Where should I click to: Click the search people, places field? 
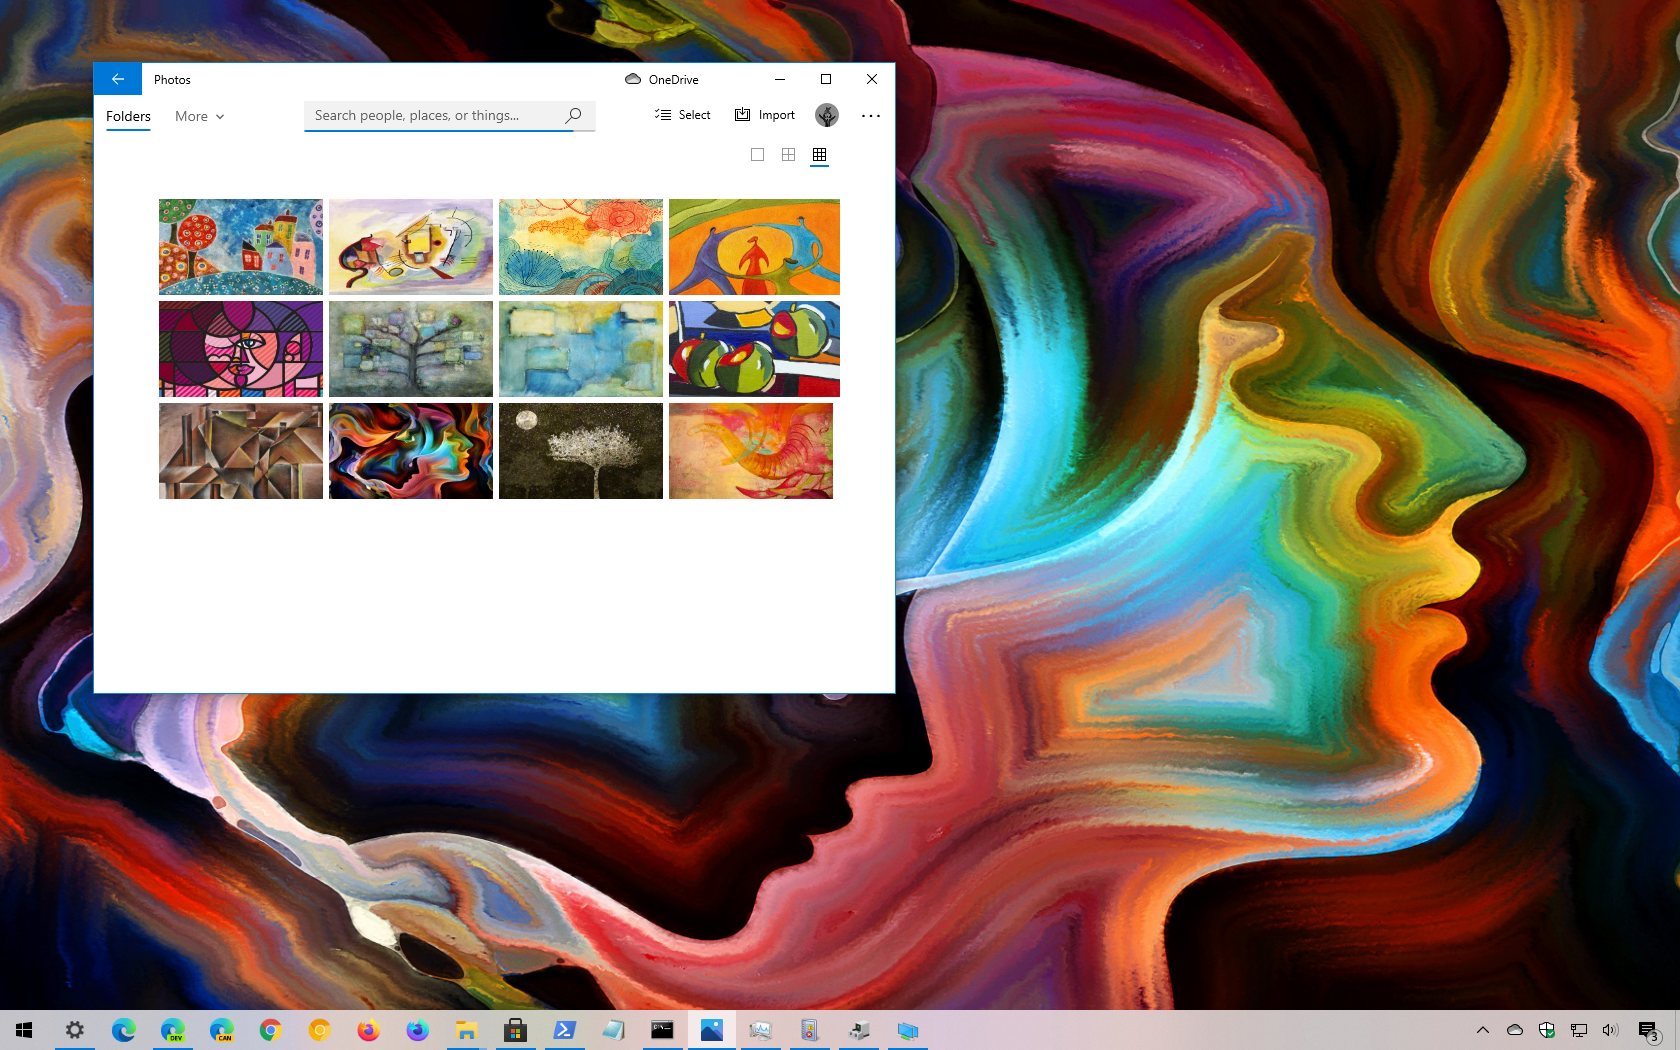tap(435, 115)
